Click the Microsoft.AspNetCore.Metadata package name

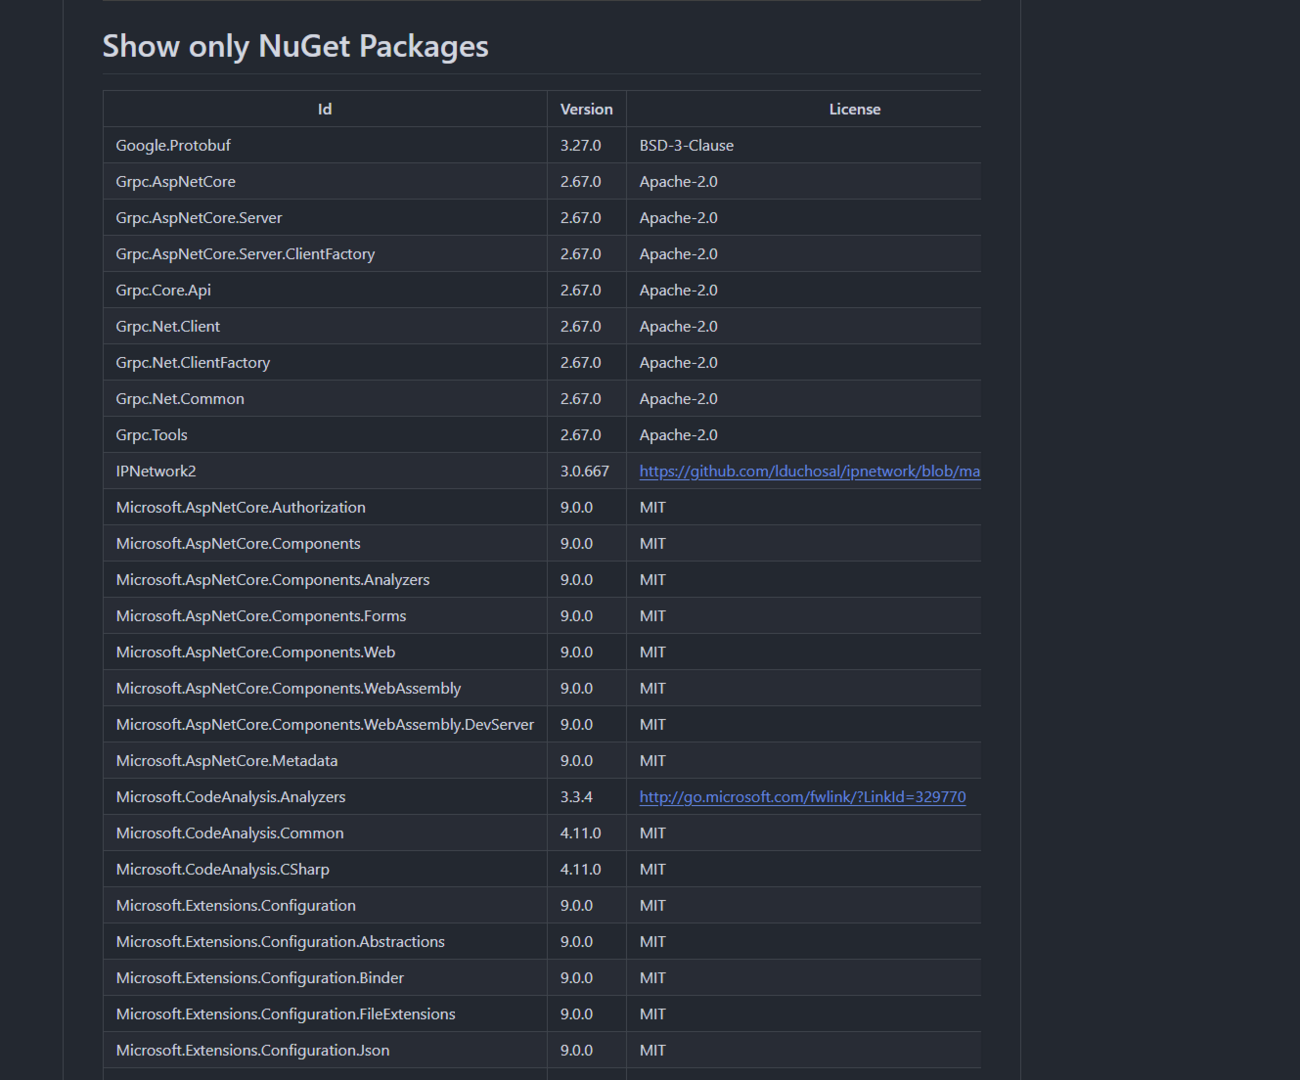[x=227, y=761]
